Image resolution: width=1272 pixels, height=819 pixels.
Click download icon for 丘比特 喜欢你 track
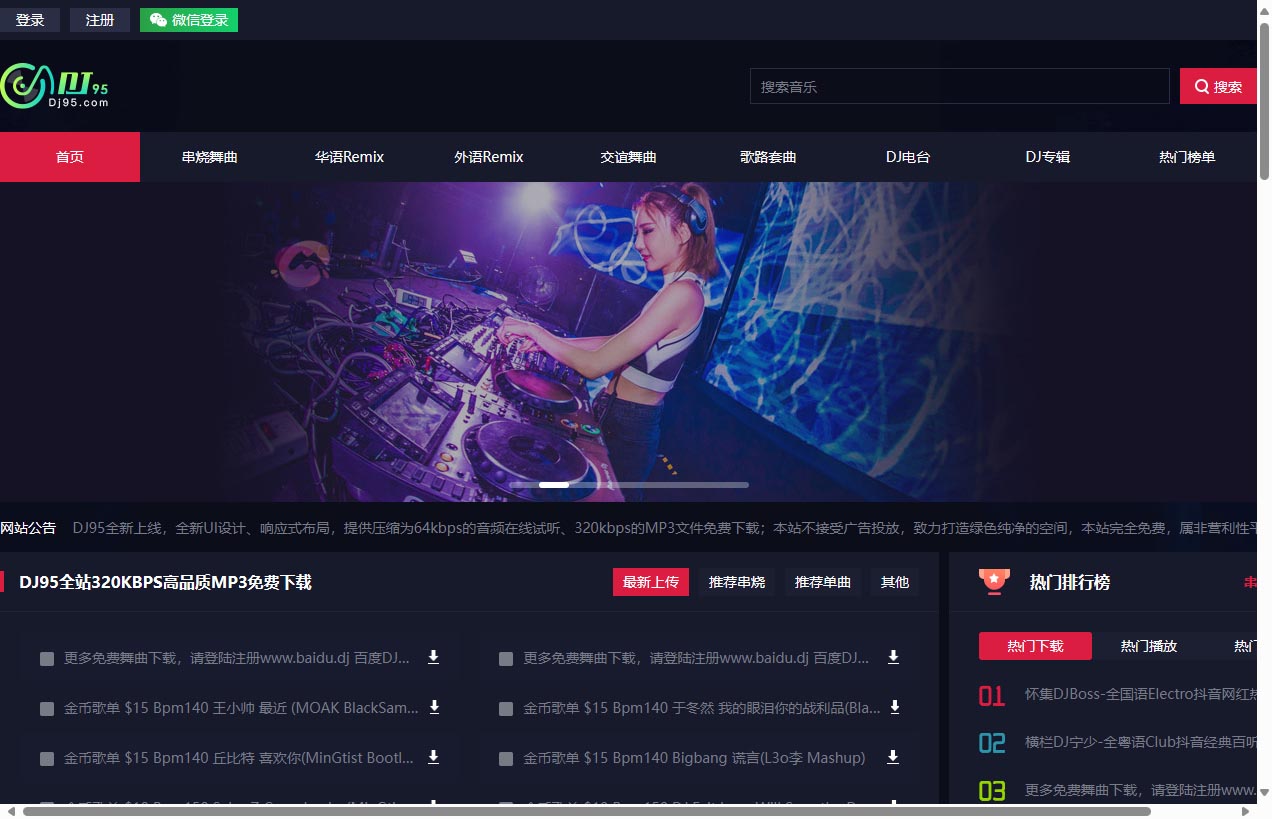433,757
